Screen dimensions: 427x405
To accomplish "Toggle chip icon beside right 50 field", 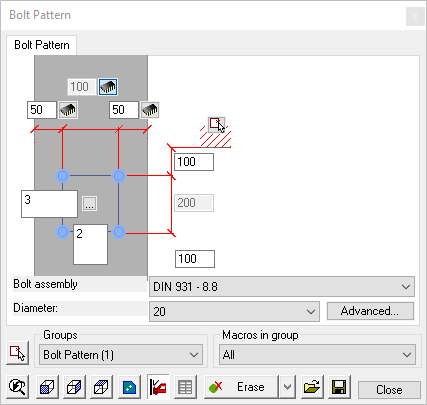I will click(x=150, y=110).
